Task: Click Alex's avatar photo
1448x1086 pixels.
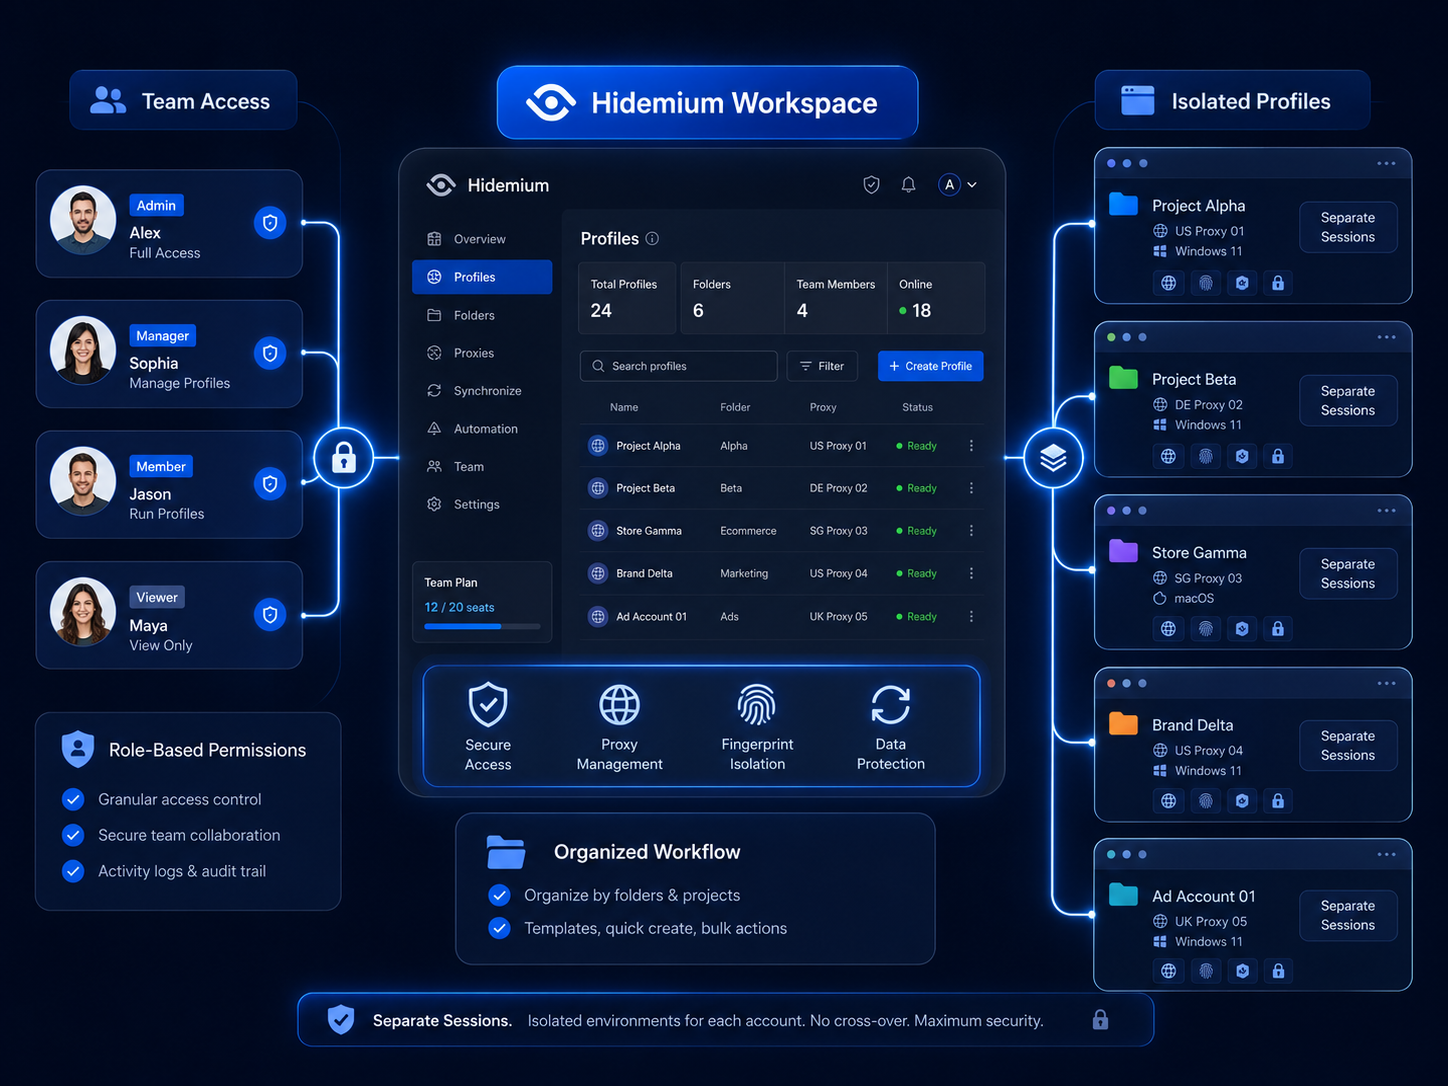Action: point(83,220)
